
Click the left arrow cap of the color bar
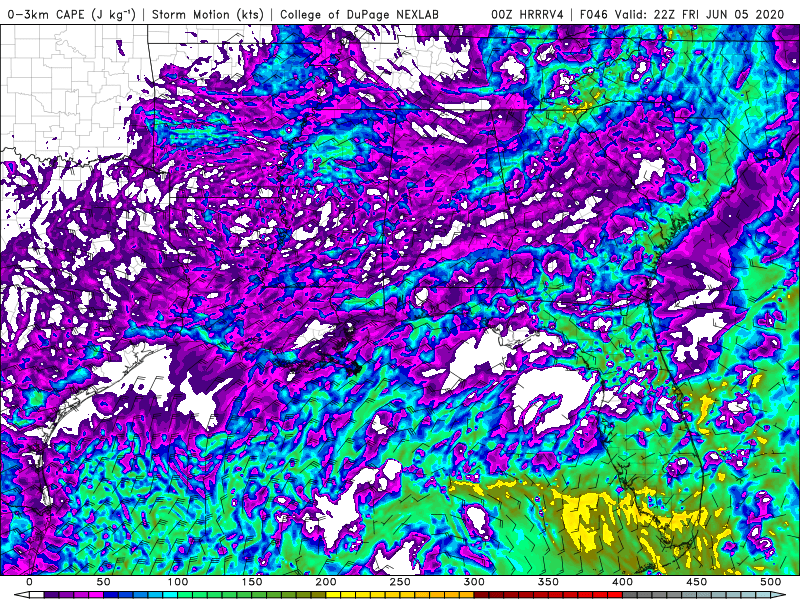point(22,594)
